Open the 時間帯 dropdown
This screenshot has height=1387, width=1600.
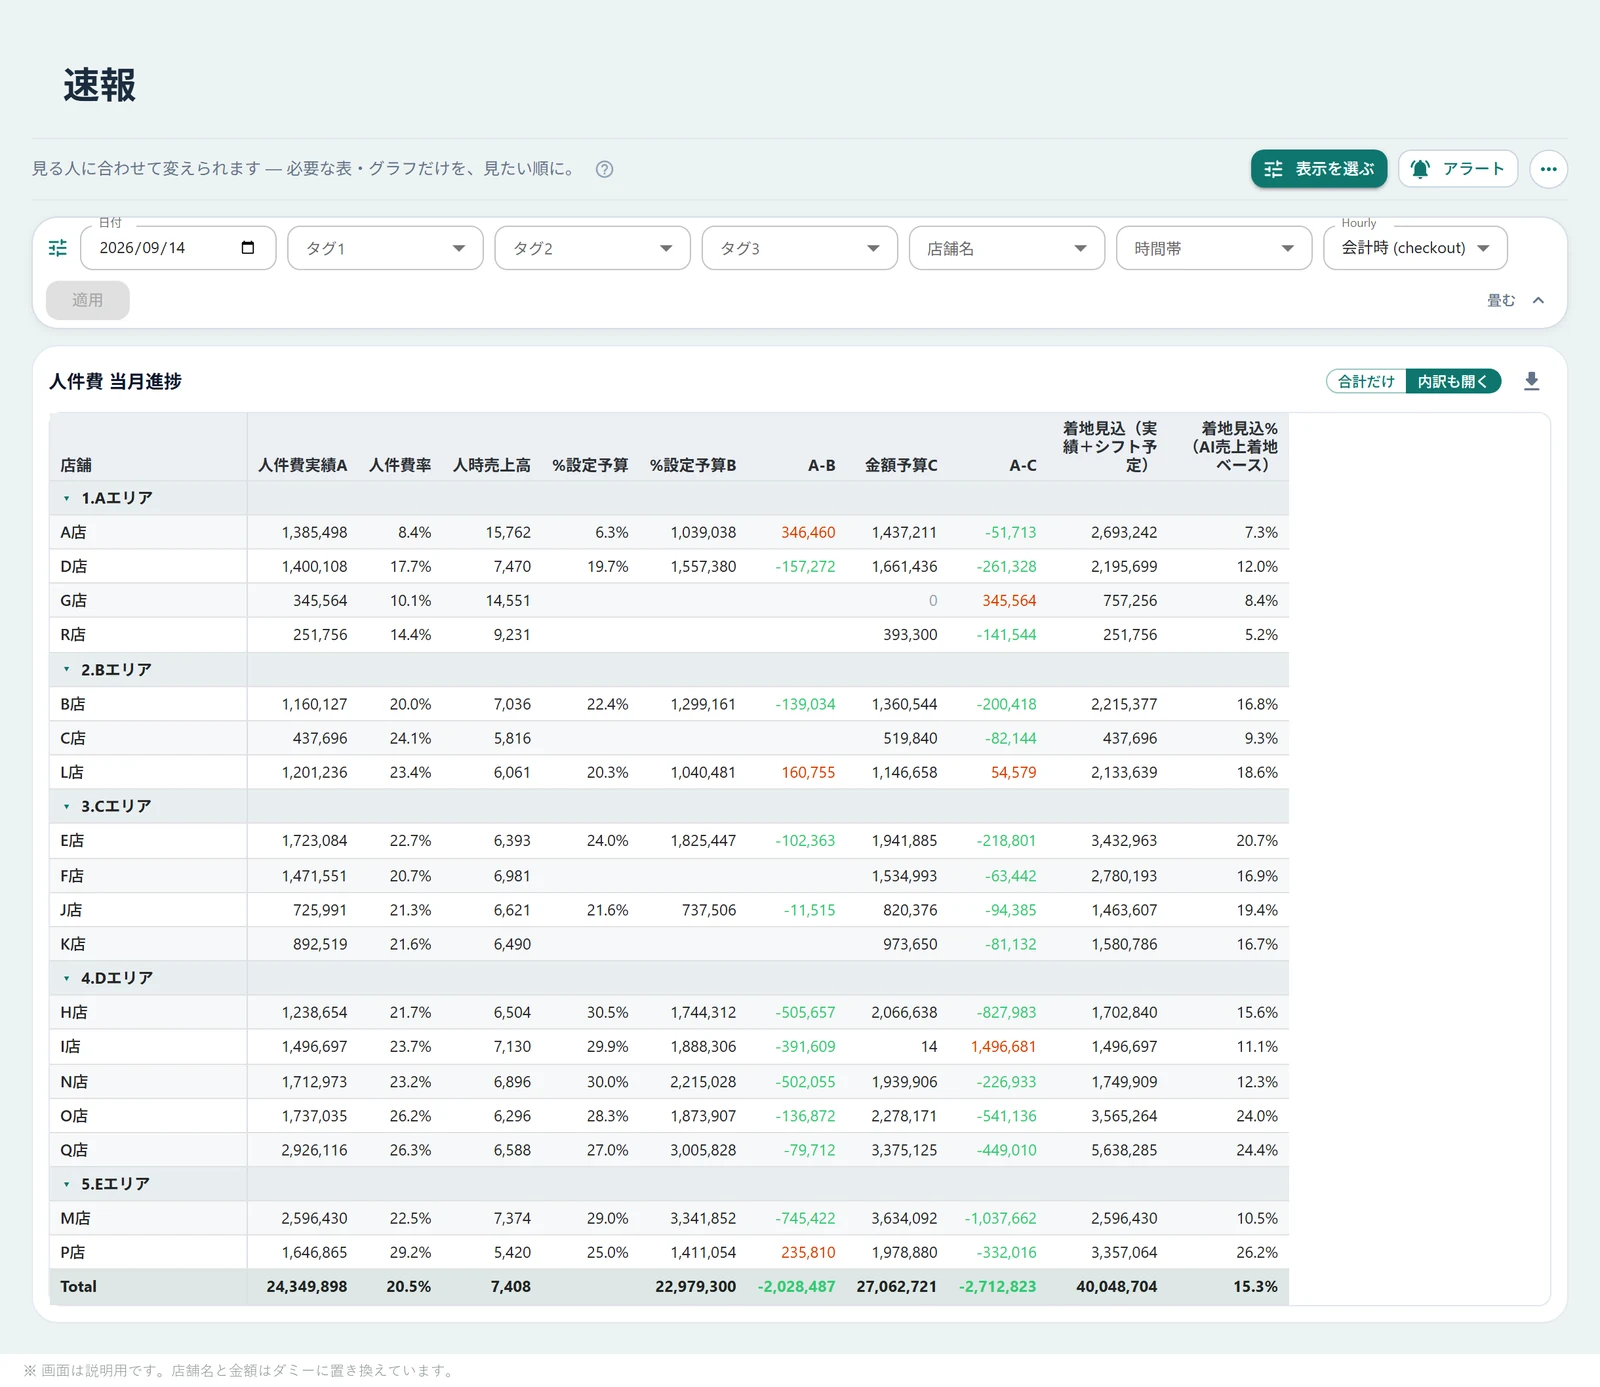pos(1214,248)
